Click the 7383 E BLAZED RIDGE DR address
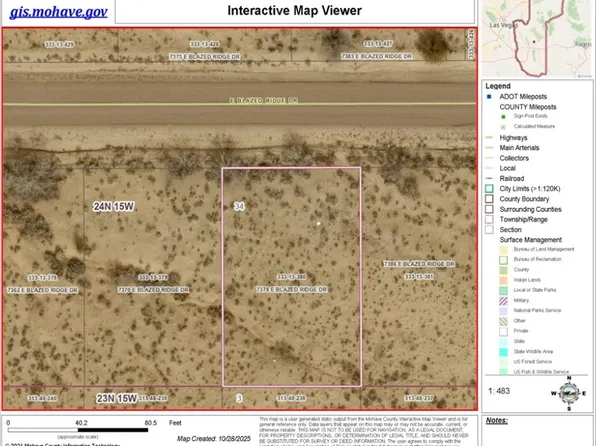This screenshot has height=446, width=596. pos(376,56)
